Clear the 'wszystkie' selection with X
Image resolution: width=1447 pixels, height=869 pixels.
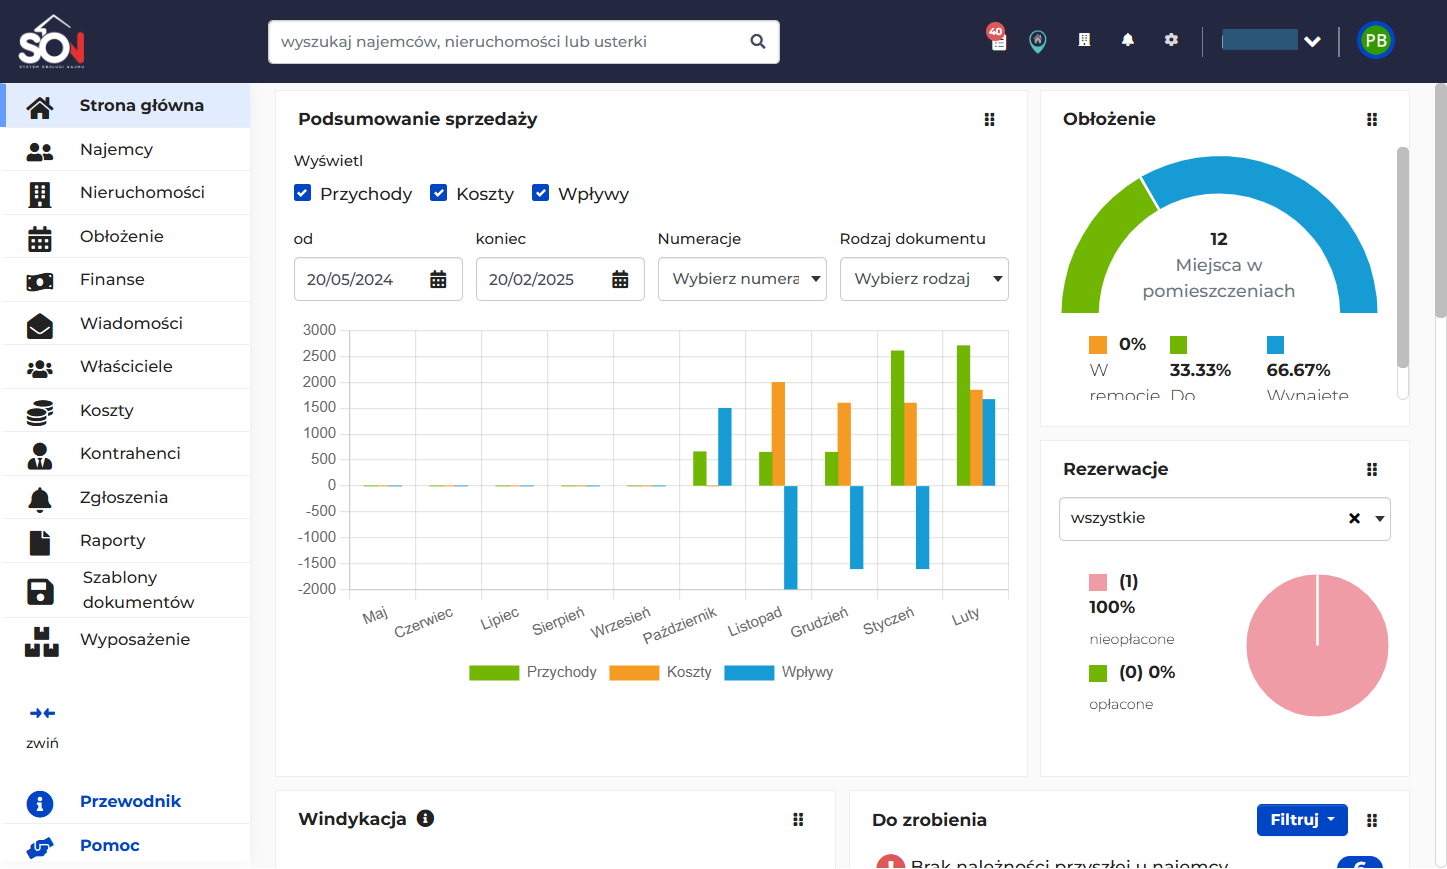[x=1354, y=518]
